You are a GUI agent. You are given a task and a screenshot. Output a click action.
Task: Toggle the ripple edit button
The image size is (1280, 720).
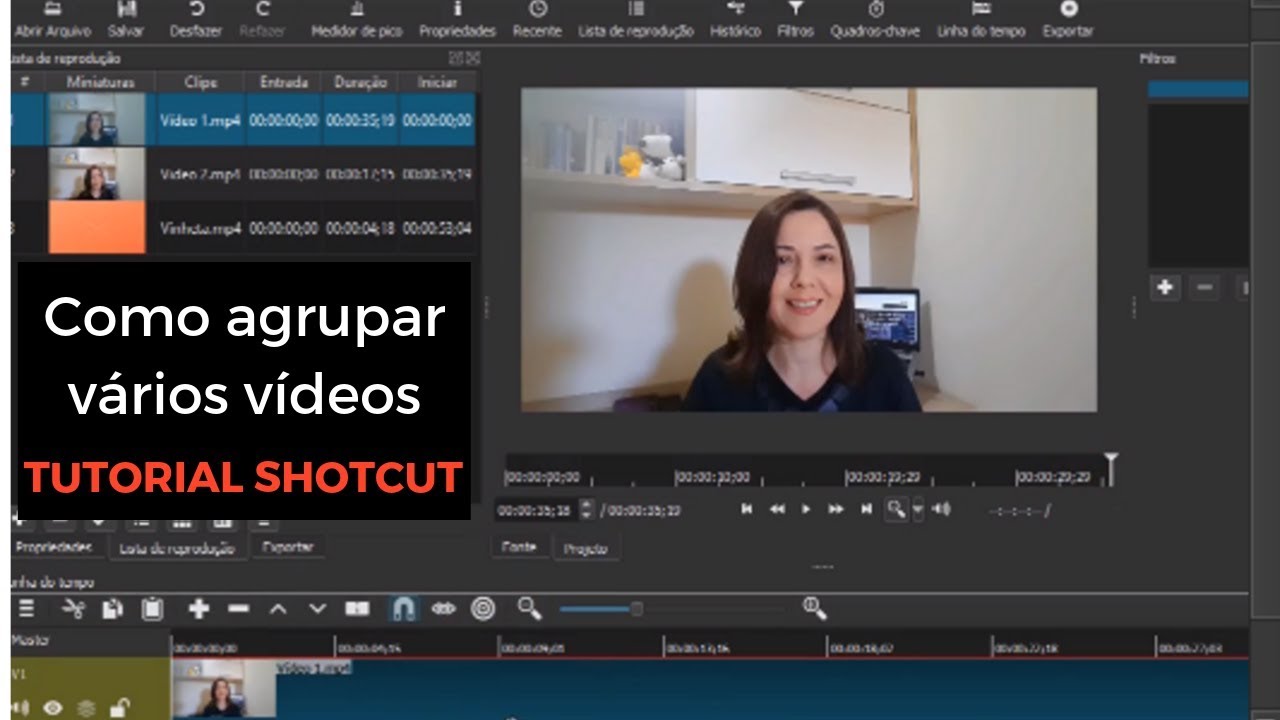pyautogui.click(x=443, y=608)
